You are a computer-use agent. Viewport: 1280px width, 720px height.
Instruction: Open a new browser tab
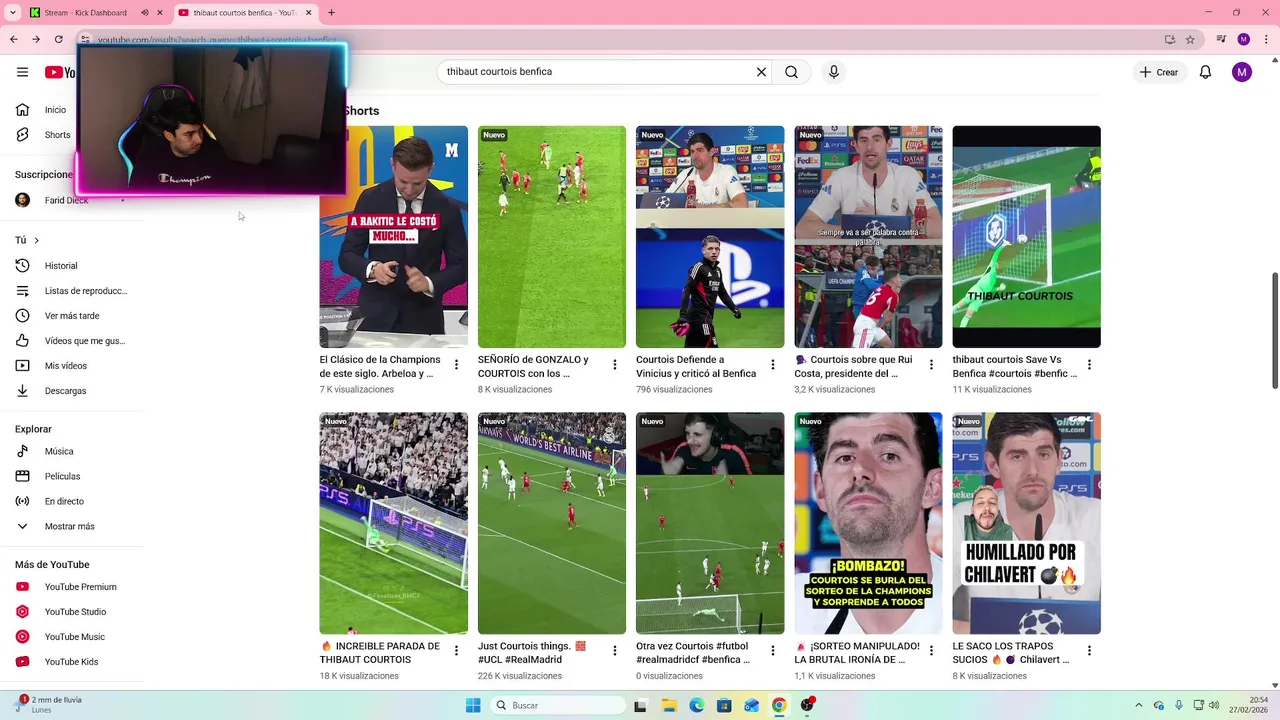pyautogui.click(x=331, y=13)
